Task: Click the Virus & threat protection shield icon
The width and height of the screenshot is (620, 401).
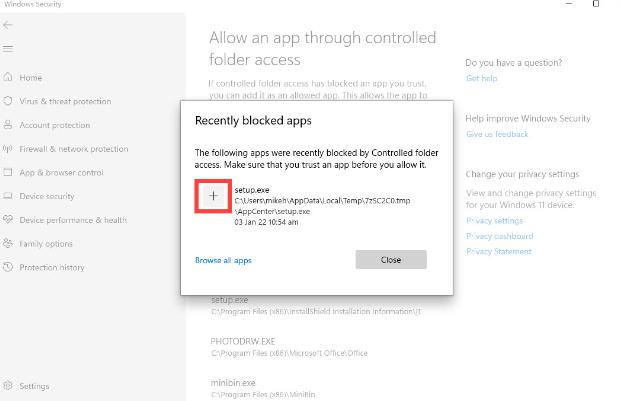Action: click(9, 101)
